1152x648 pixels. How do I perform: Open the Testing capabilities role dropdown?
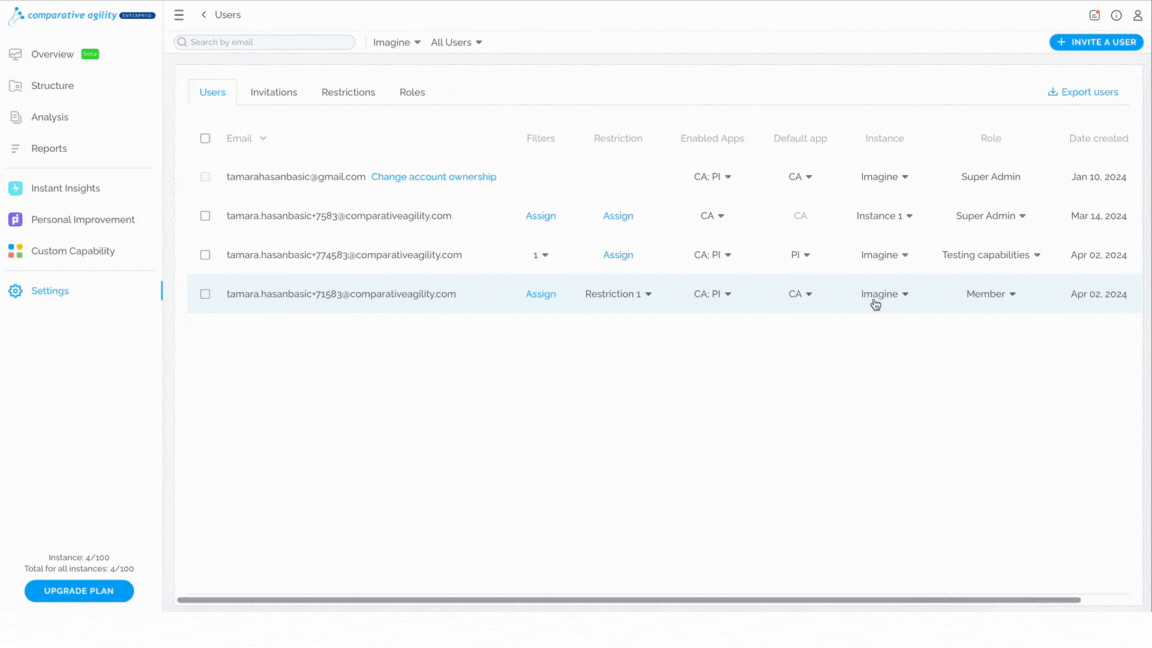pyautogui.click(x=991, y=255)
